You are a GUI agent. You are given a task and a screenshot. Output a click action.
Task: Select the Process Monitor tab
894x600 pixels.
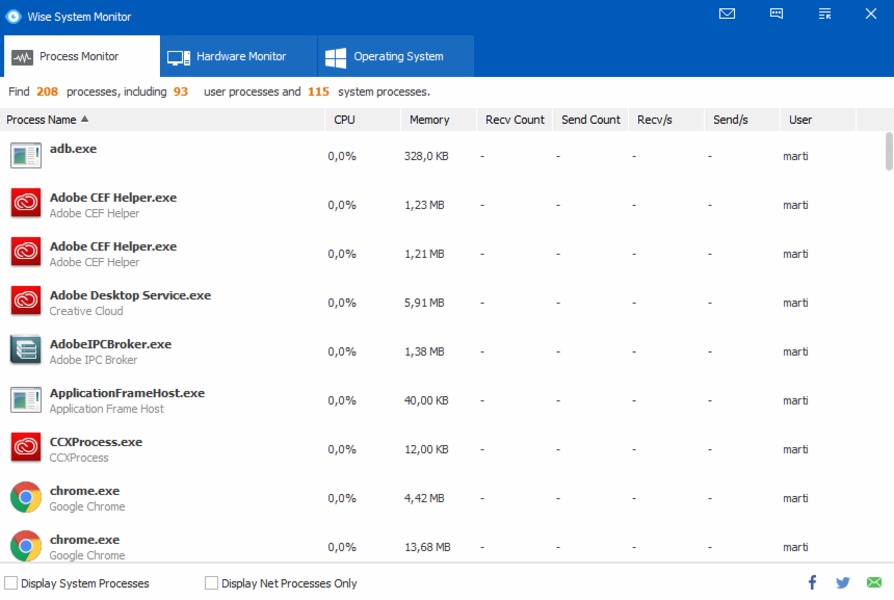point(80,56)
